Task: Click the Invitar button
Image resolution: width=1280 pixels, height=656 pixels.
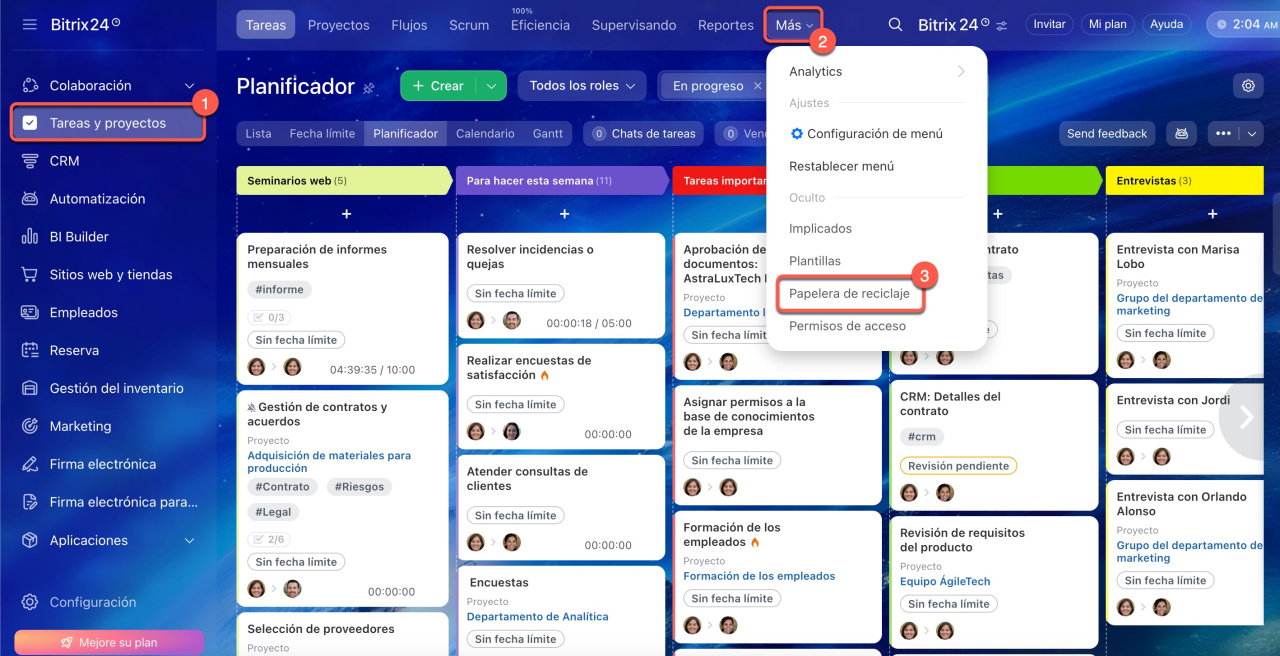Action: 1049,24
